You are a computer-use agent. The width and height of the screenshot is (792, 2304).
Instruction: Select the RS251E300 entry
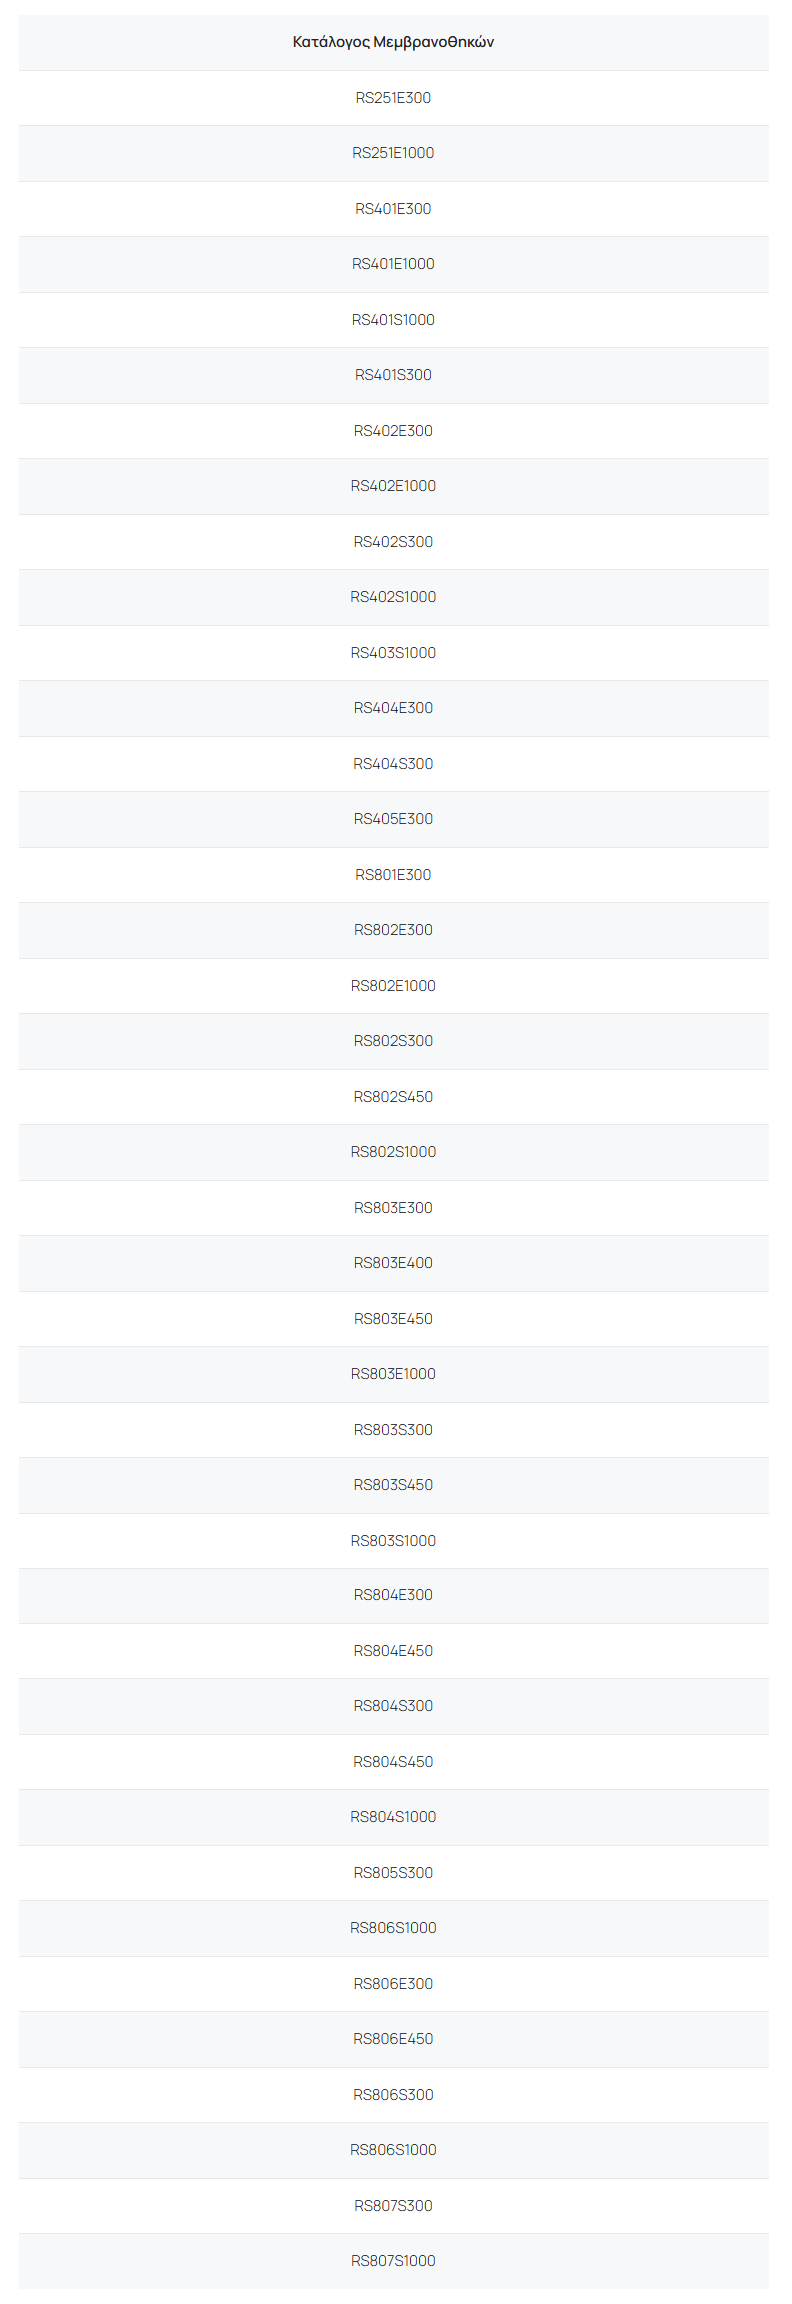pos(393,98)
